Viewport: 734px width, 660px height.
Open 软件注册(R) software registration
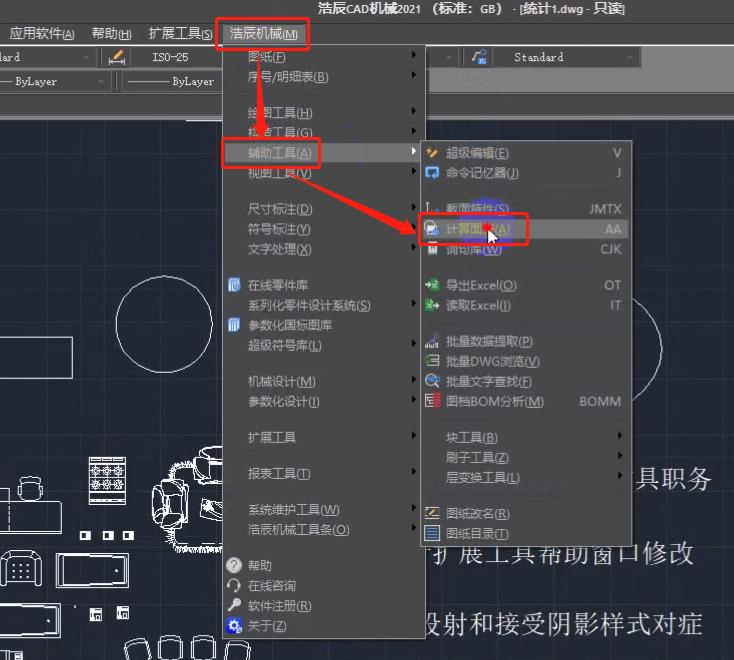tap(323, 606)
